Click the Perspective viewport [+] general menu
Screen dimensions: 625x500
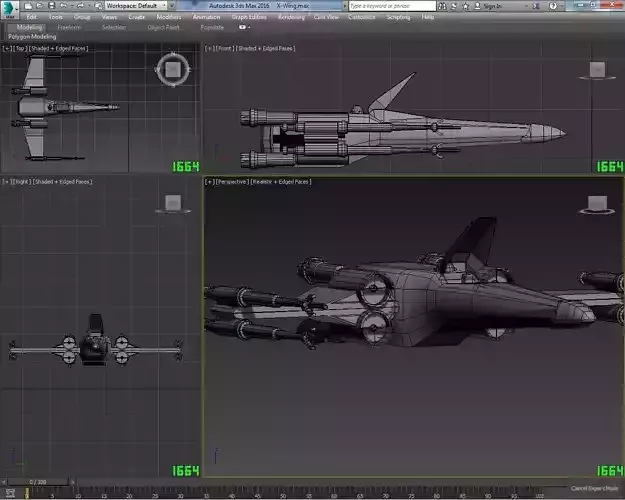(x=210, y=181)
